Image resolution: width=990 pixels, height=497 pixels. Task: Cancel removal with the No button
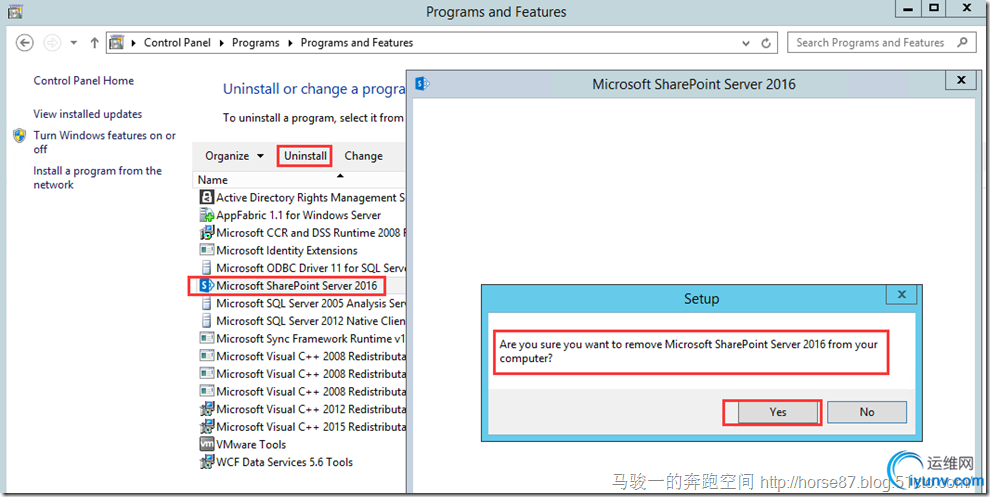[x=867, y=412]
